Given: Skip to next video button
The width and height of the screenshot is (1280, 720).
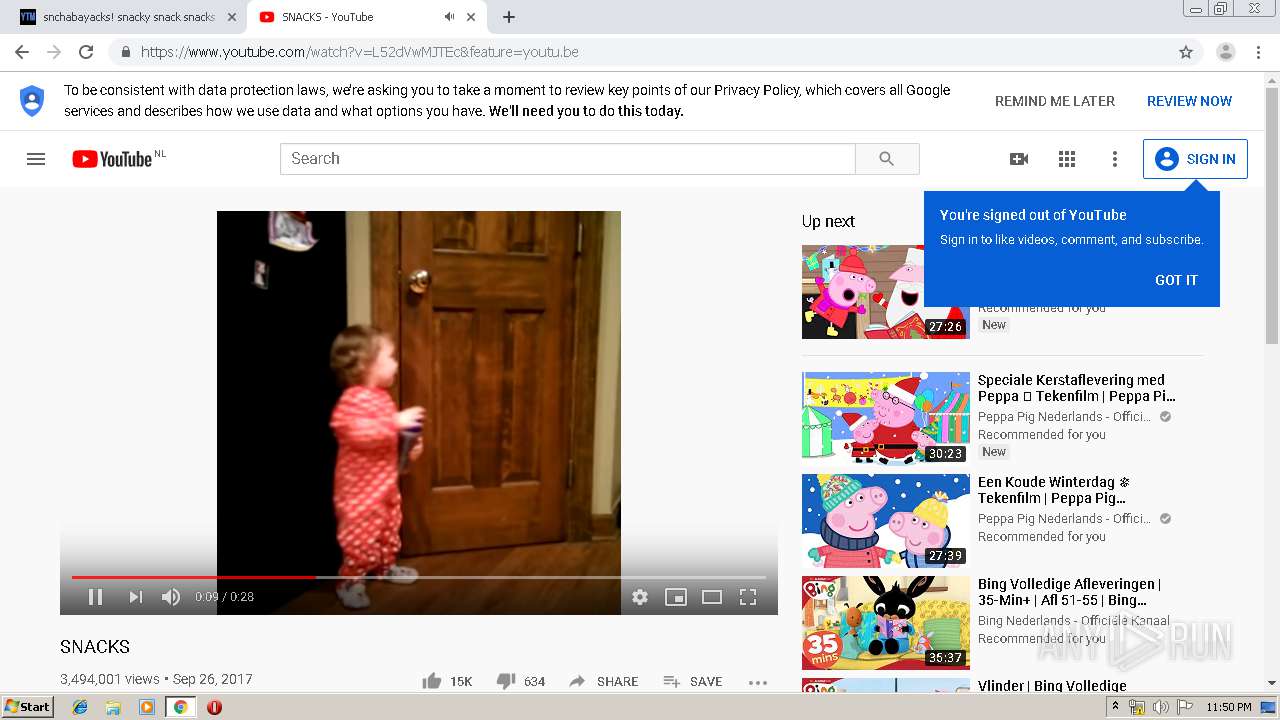Looking at the screenshot, I should pos(135,597).
